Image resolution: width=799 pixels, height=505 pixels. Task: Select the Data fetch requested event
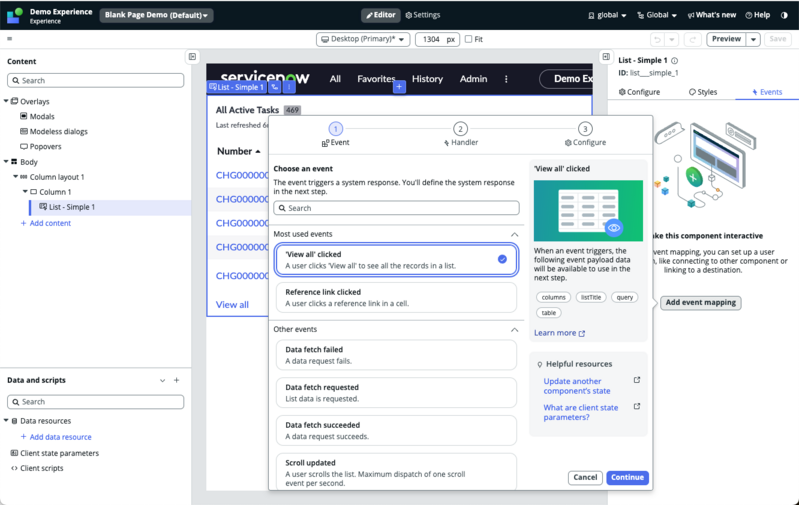(396, 393)
